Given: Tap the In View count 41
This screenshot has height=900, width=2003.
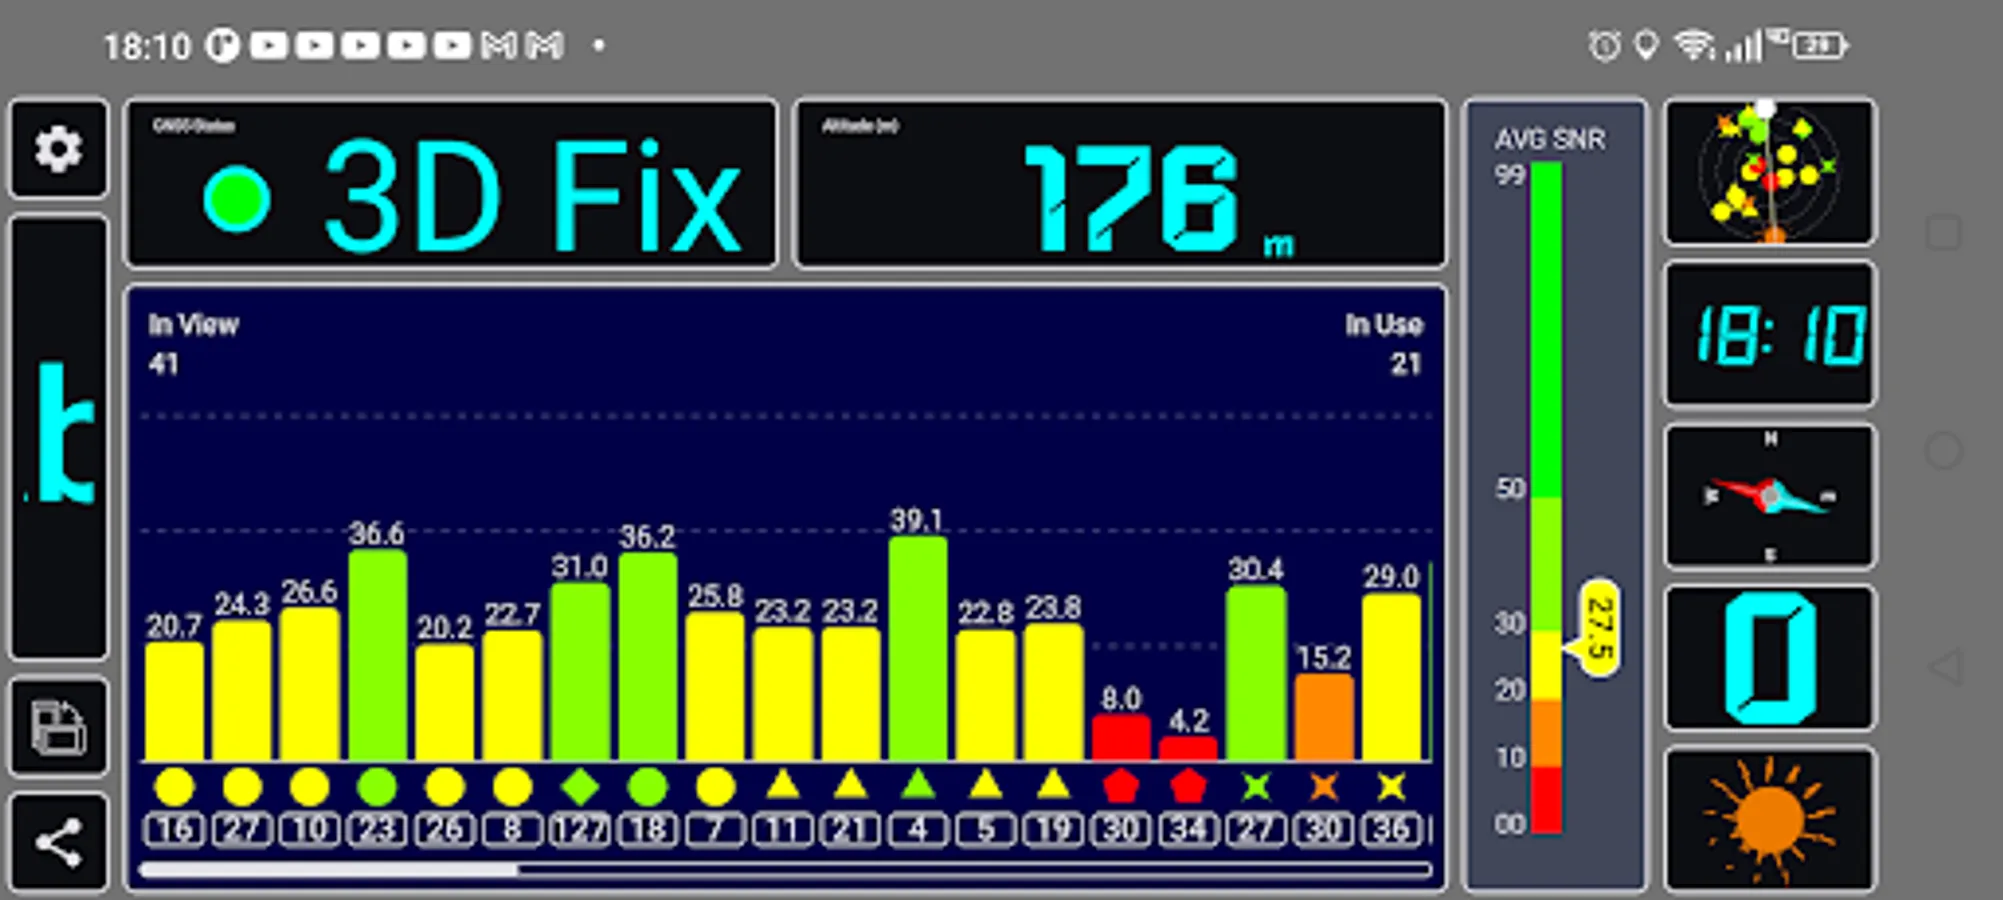Looking at the screenshot, I should [x=164, y=364].
